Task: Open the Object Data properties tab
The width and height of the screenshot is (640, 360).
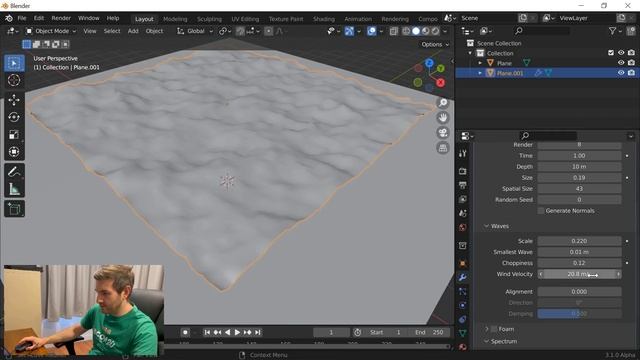Action: pos(462,333)
